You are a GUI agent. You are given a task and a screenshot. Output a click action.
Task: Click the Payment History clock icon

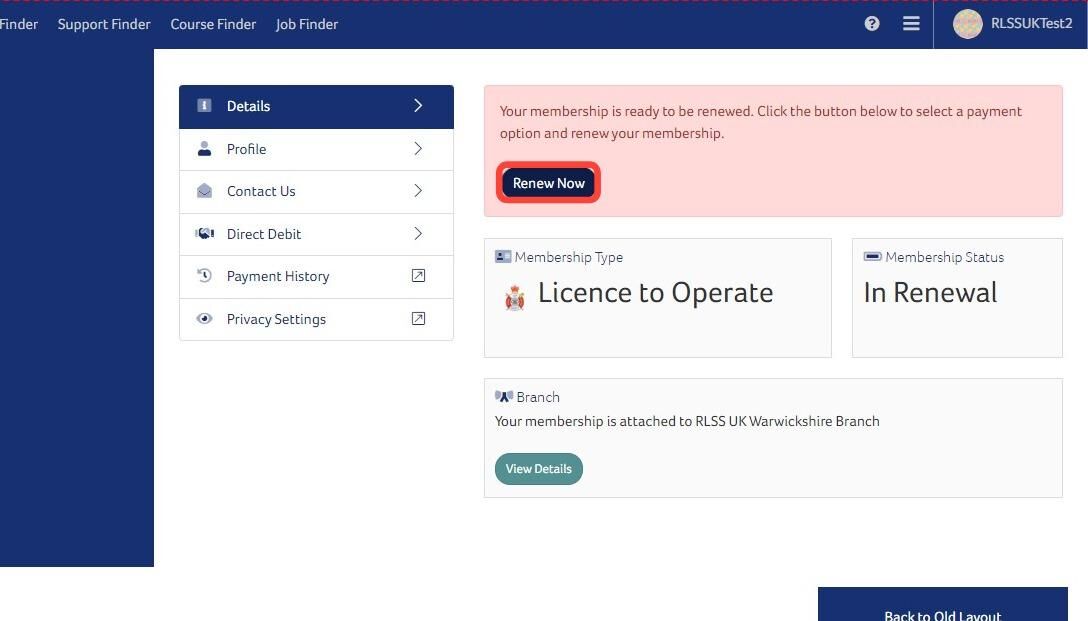(x=204, y=275)
